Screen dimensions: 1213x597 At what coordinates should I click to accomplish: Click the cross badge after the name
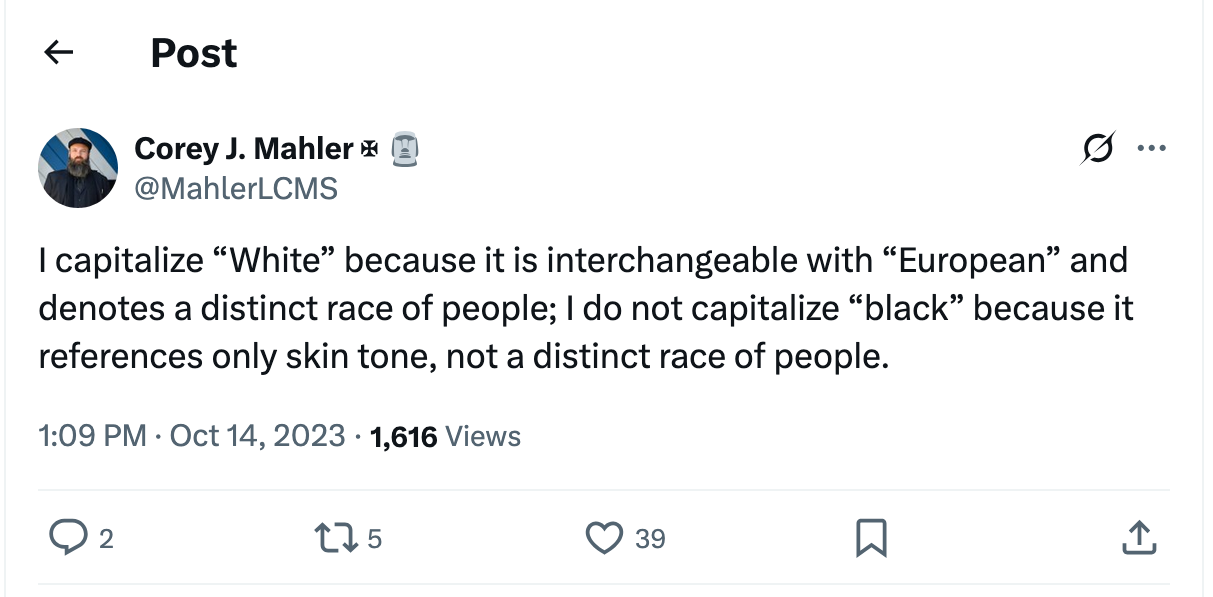(370, 149)
